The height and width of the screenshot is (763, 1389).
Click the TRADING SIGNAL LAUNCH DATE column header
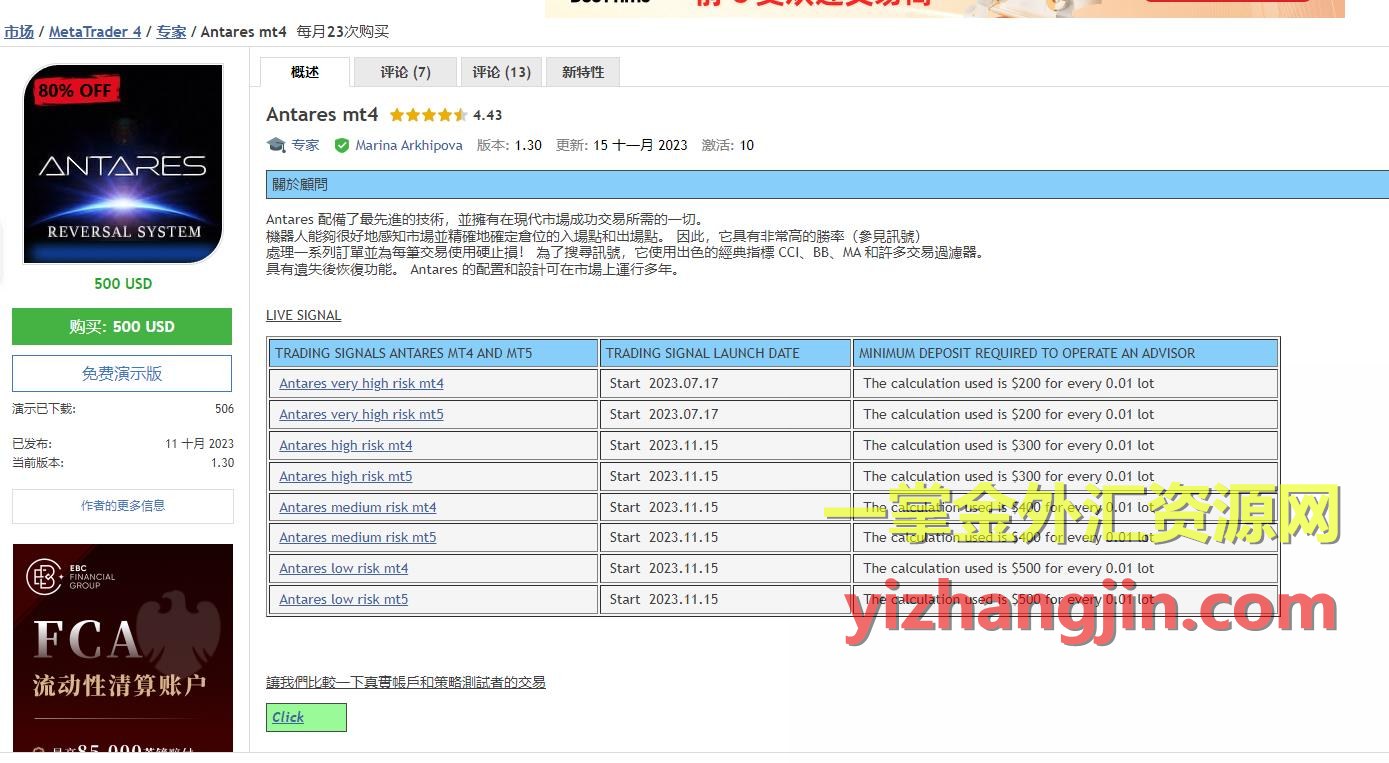pos(726,353)
